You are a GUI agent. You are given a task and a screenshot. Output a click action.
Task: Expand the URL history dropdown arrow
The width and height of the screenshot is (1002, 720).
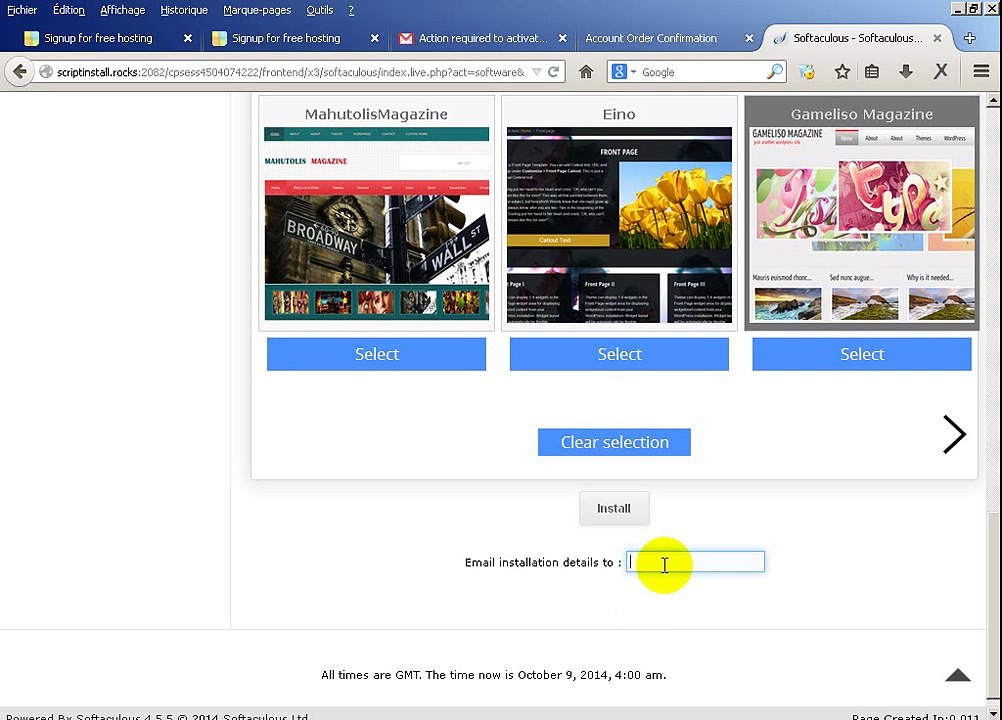(x=537, y=72)
